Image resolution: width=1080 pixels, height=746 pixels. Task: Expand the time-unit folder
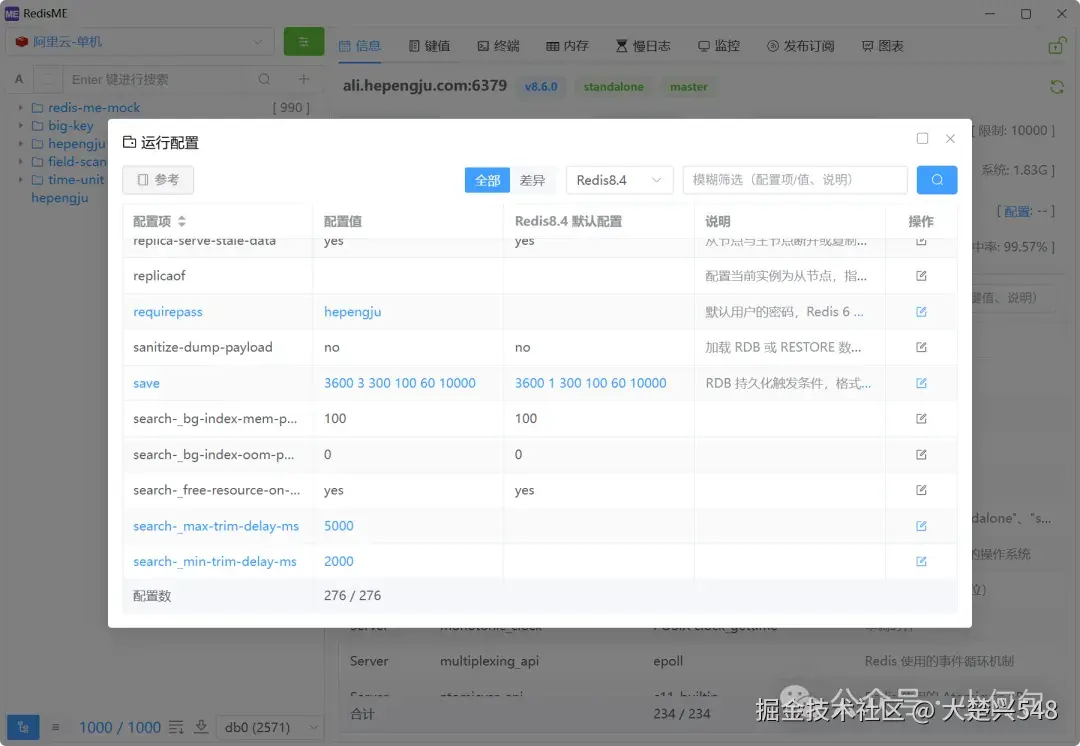point(21,179)
